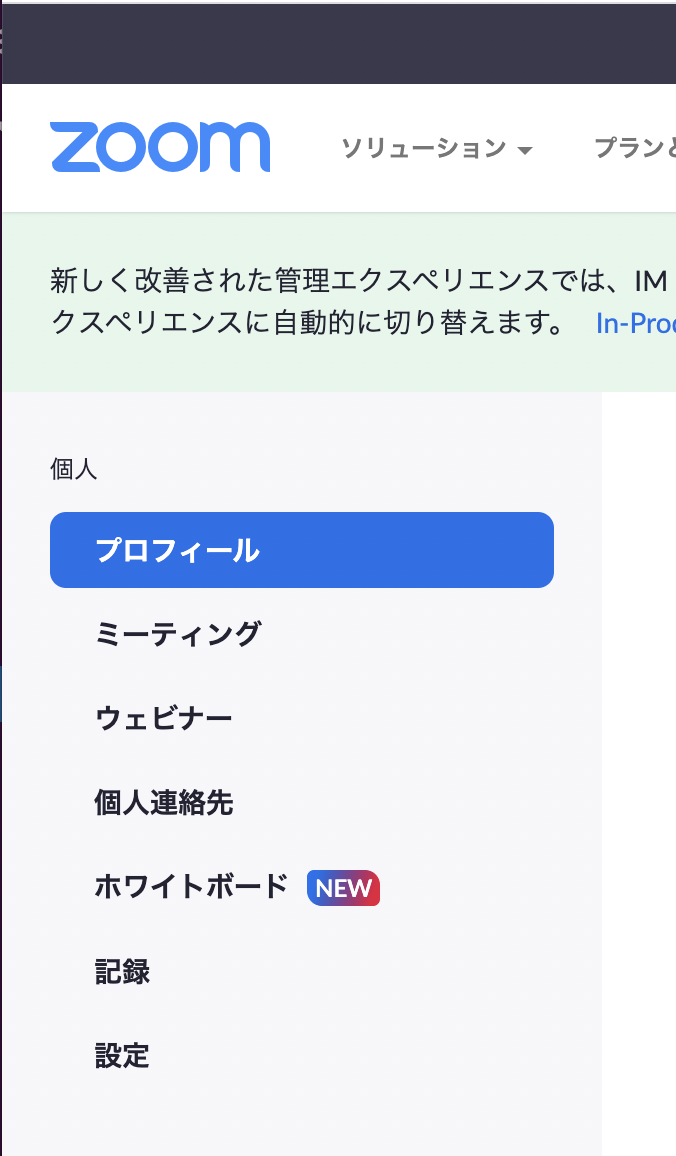Open 個人連絡先 from the sidebar
The image size is (676, 1156).
[x=162, y=803]
